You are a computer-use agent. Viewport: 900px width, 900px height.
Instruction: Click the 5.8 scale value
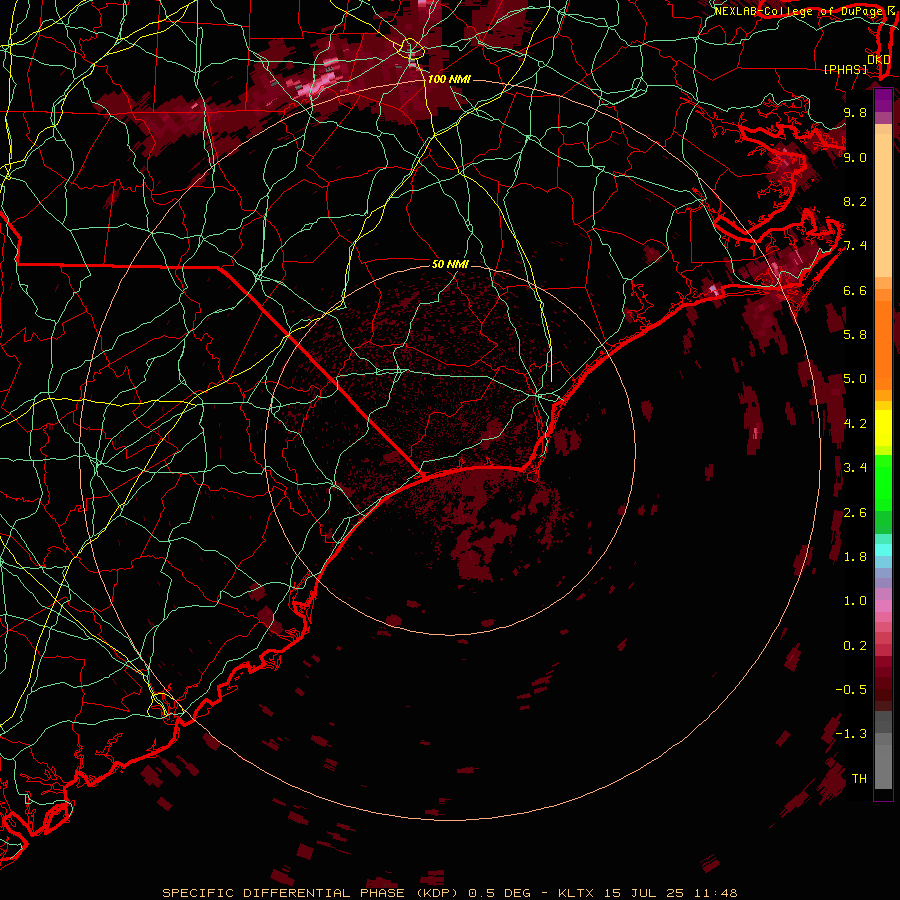click(855, 335)
